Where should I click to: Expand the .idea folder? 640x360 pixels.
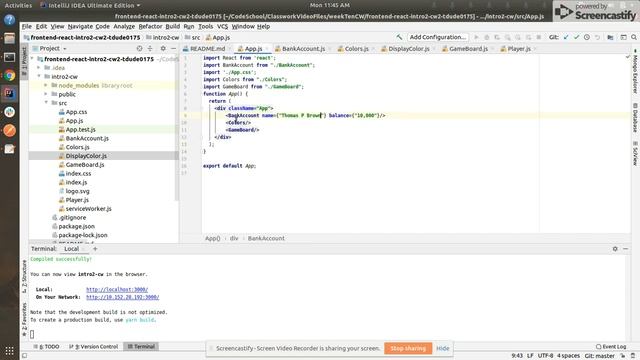[39, 68]
